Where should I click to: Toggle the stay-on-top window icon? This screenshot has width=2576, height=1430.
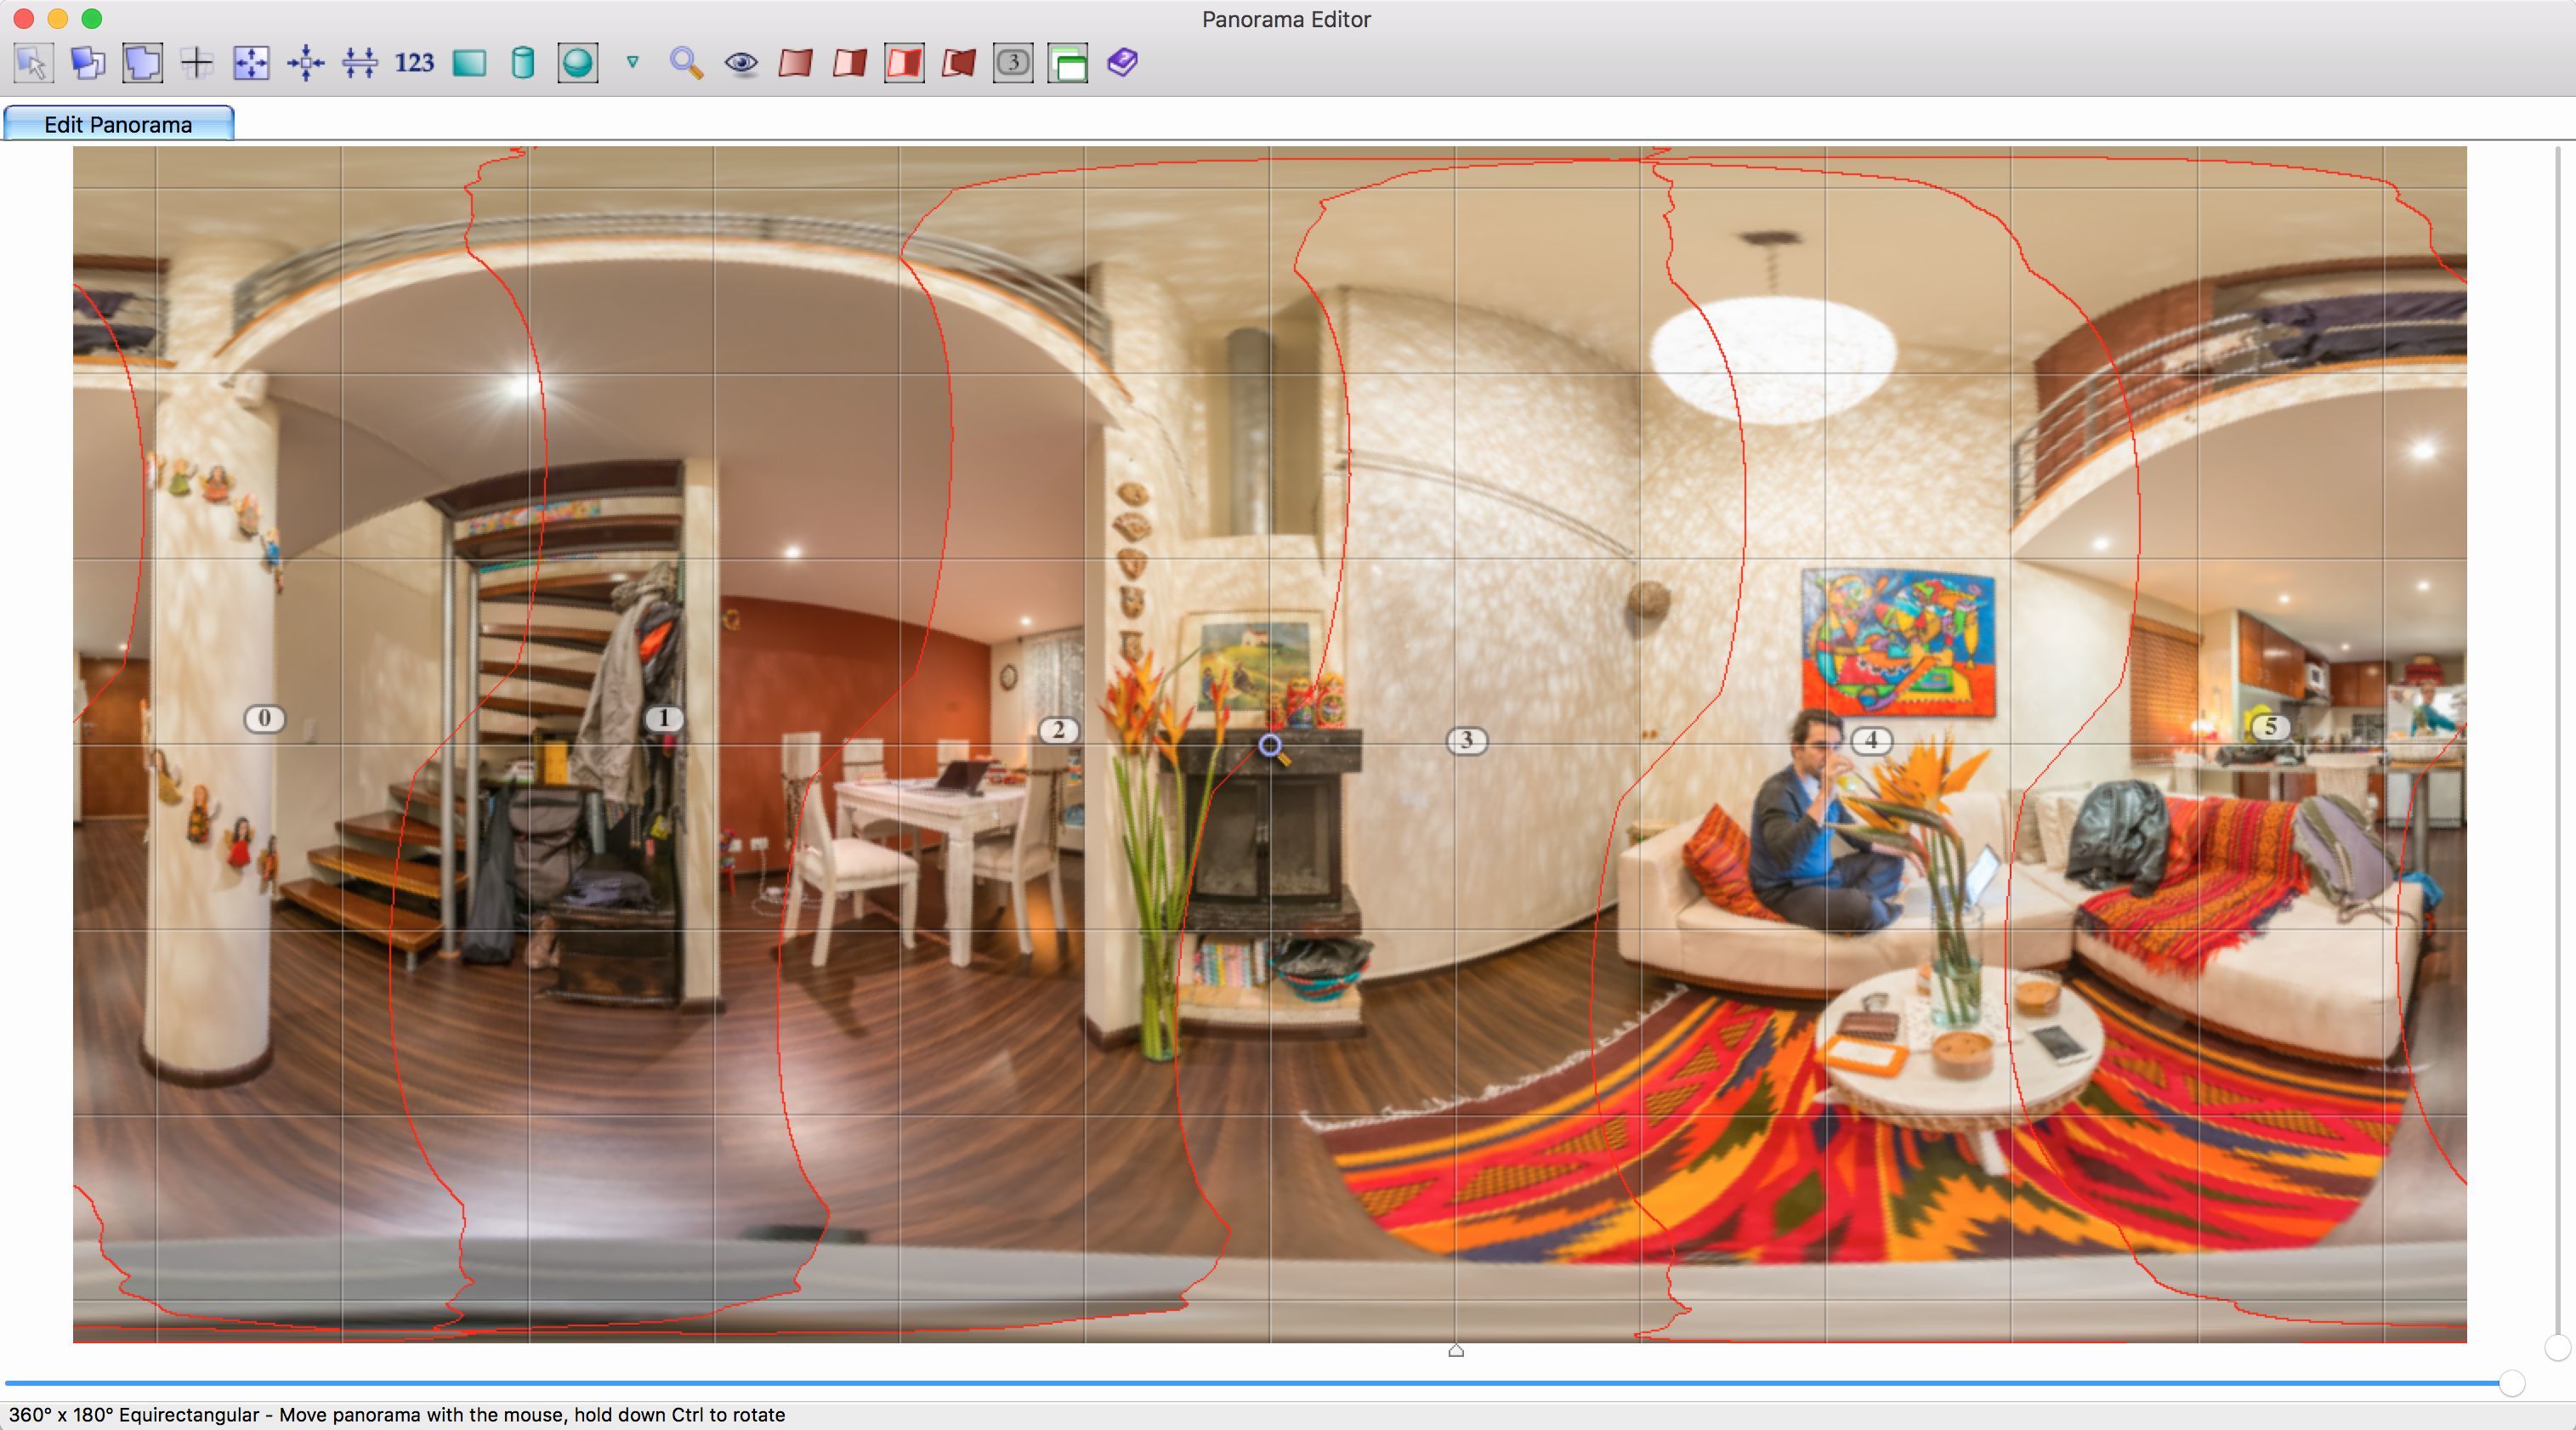[1068, 63]
